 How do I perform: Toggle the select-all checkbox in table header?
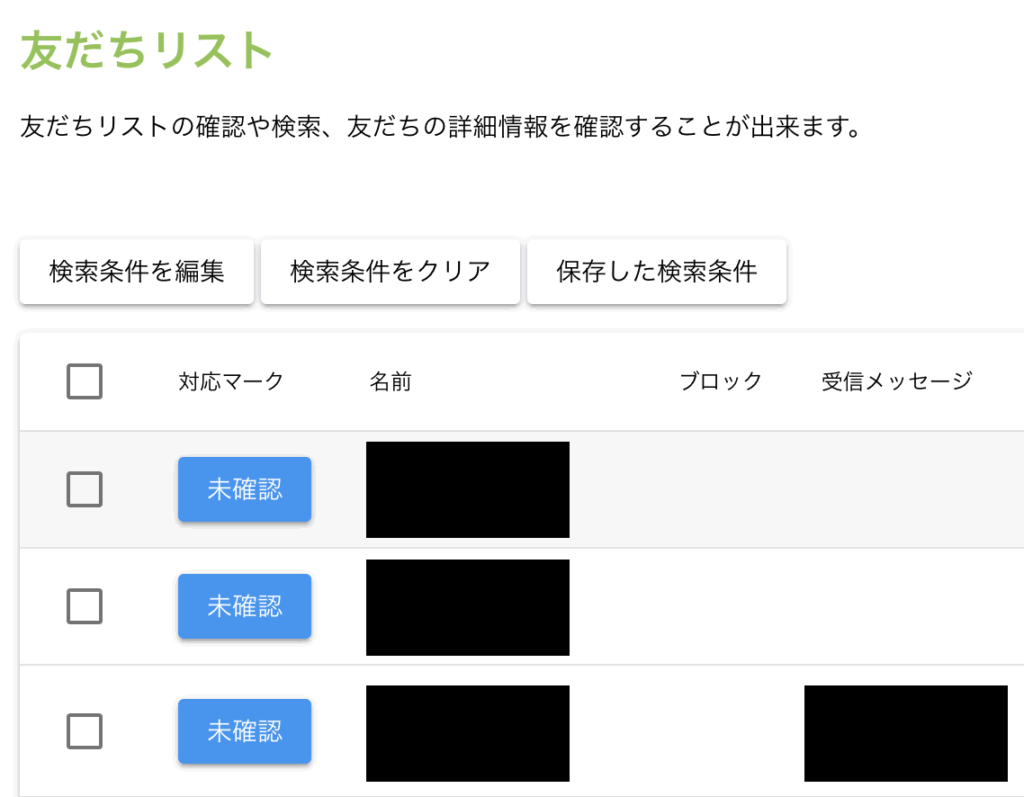[x=84, y=381]
